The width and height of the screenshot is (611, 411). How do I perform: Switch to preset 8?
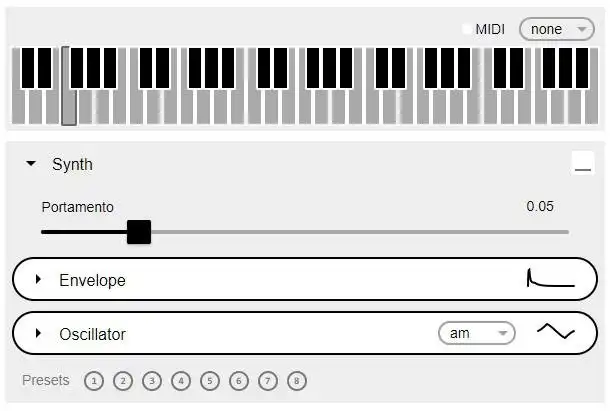tap(296, 381)
